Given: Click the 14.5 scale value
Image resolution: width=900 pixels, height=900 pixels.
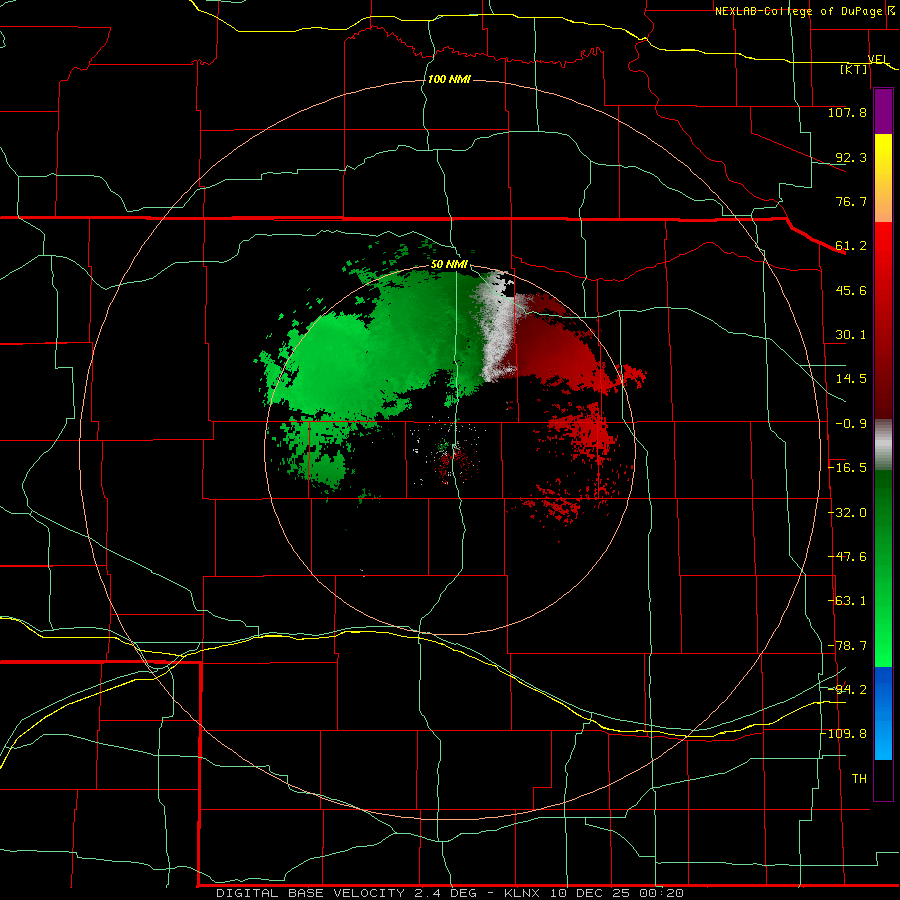Looking at the screenshot, I should (851, 379).
